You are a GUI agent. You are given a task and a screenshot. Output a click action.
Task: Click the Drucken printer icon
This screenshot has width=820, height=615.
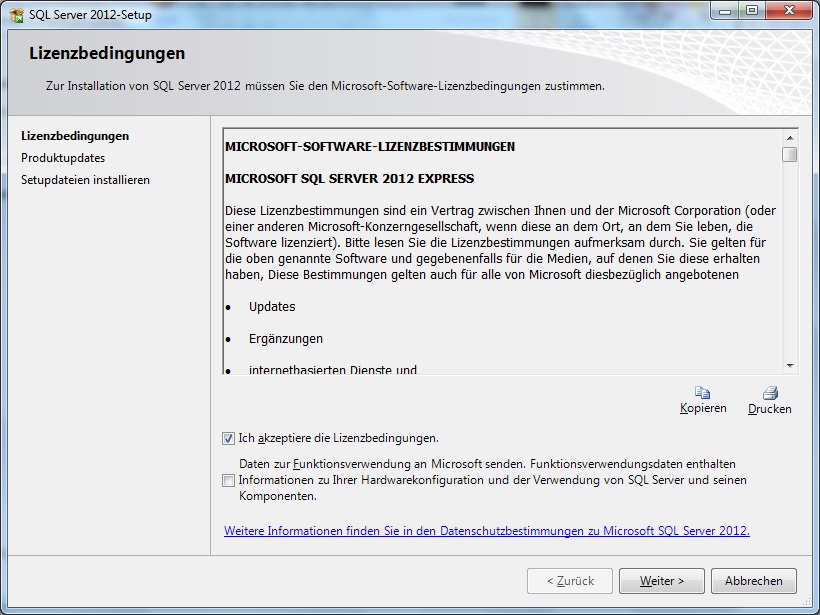pyautogui.click(x=769, y=393)
